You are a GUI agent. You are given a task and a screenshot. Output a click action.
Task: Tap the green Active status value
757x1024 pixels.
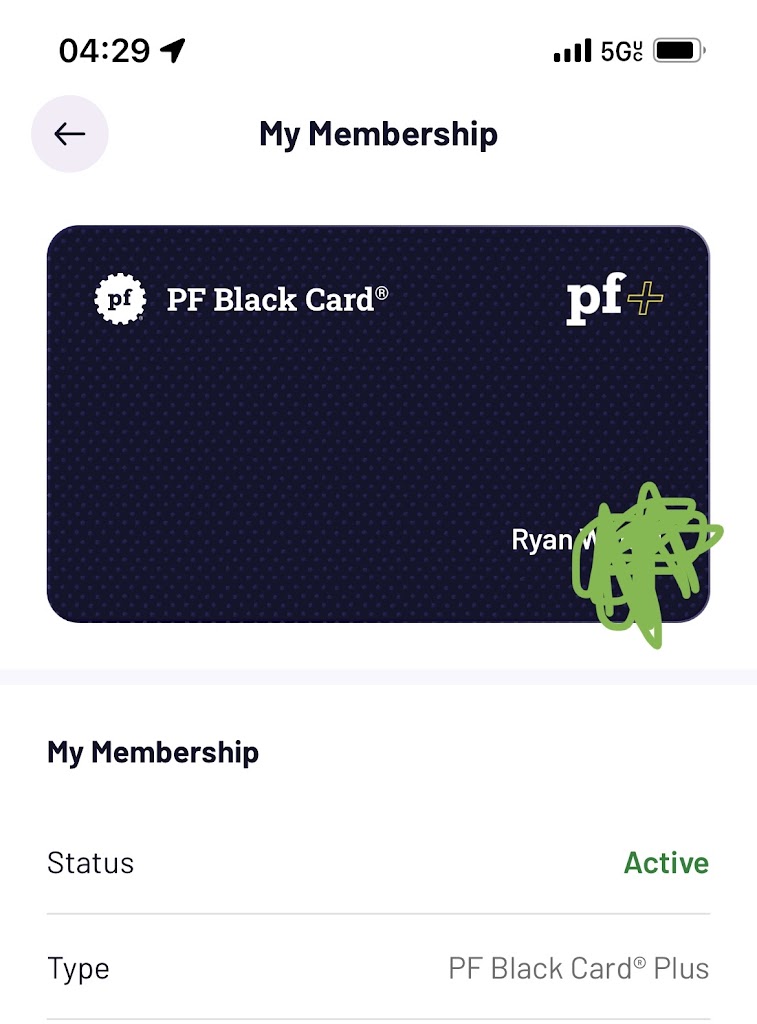(x=666, y=863)
